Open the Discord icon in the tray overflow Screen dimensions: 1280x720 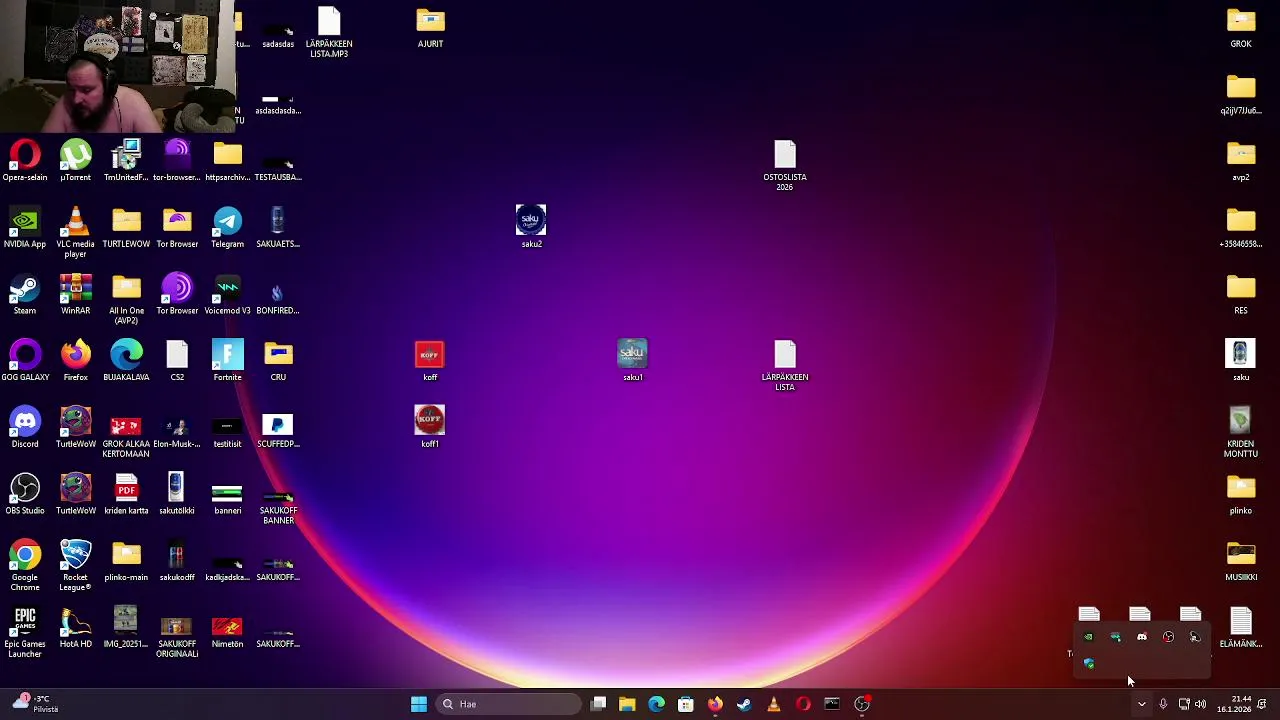coord(1142,637)
